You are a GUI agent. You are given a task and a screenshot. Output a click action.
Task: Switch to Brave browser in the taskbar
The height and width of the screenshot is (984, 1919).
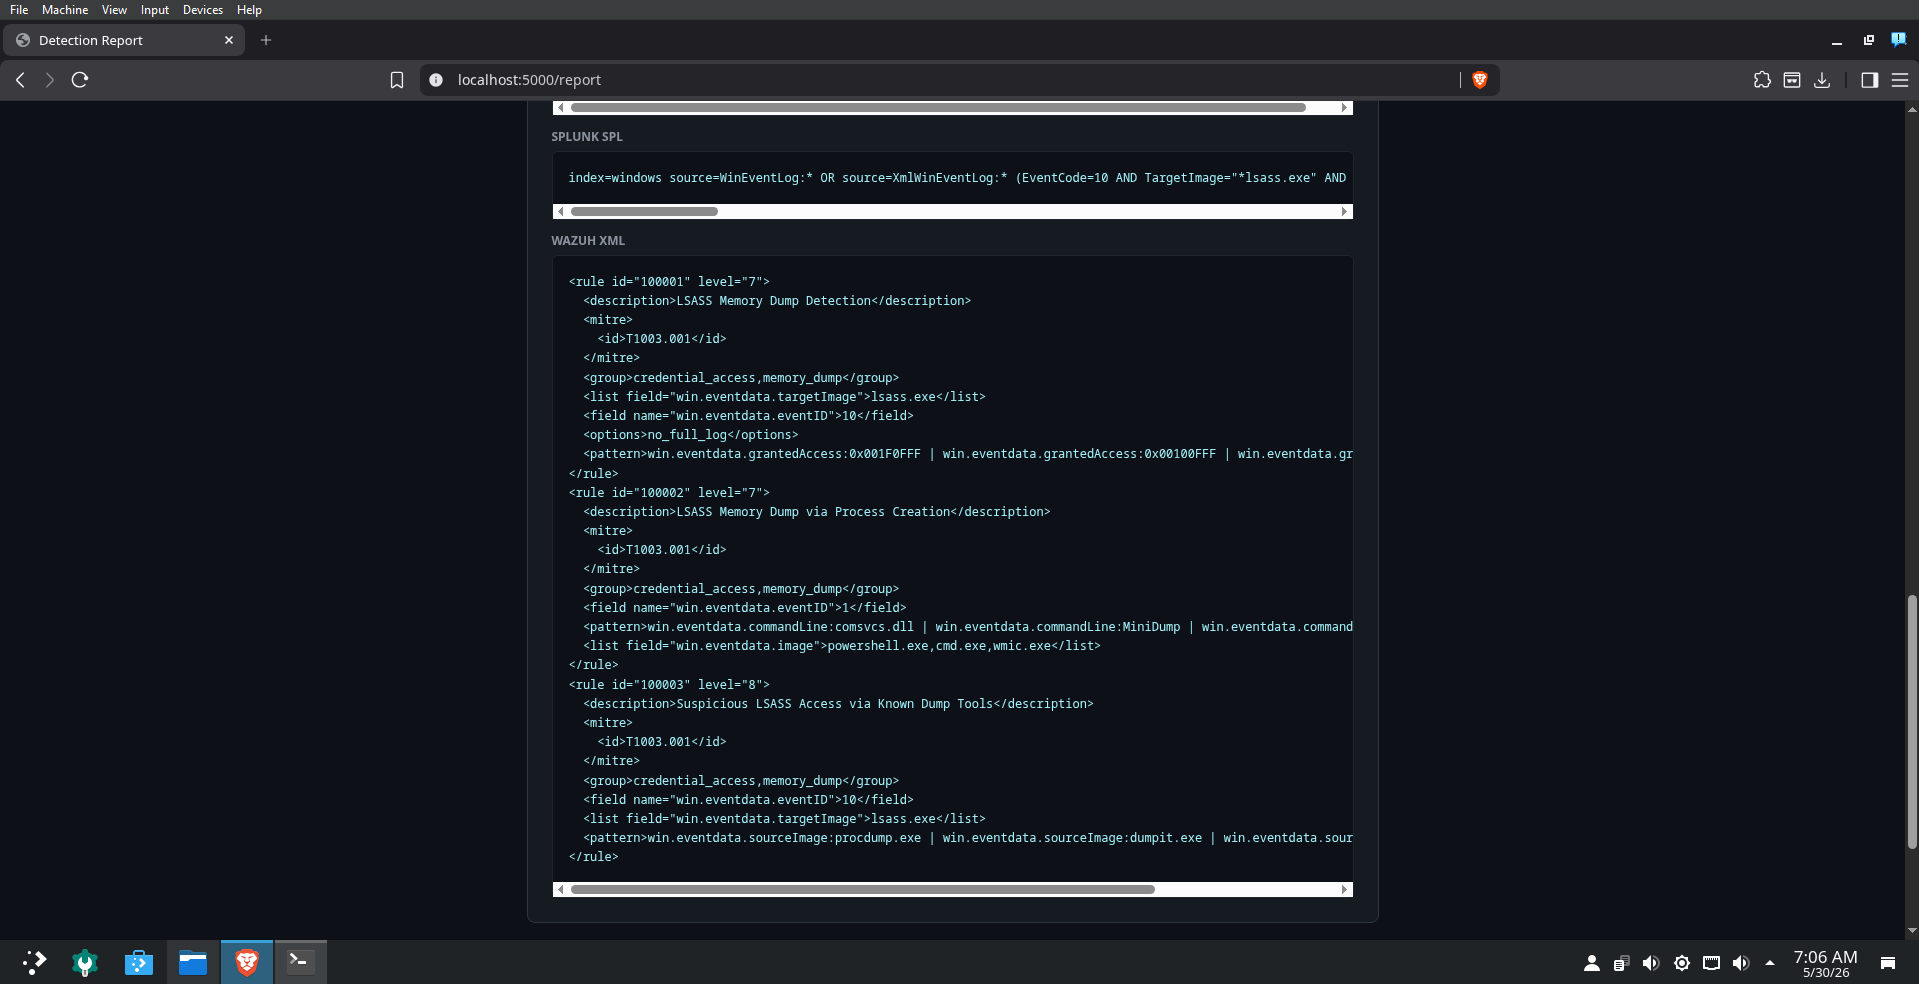pyautogui.click(x=247, y=962)
